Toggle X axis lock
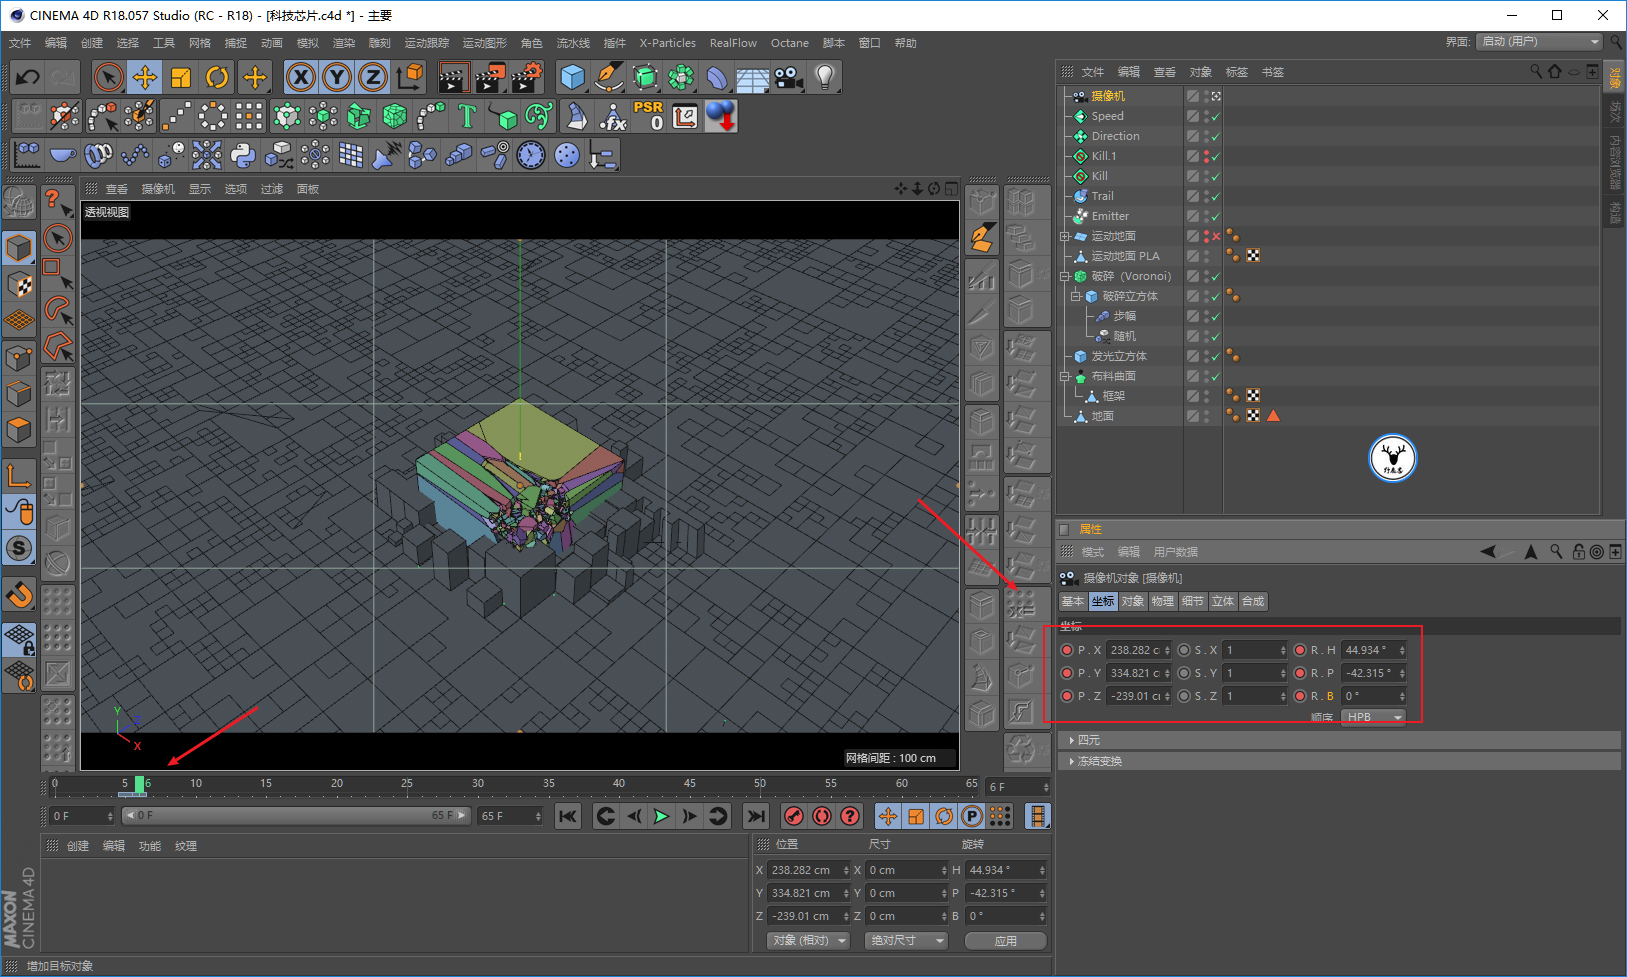The image size is (1627, 977). 301,77
